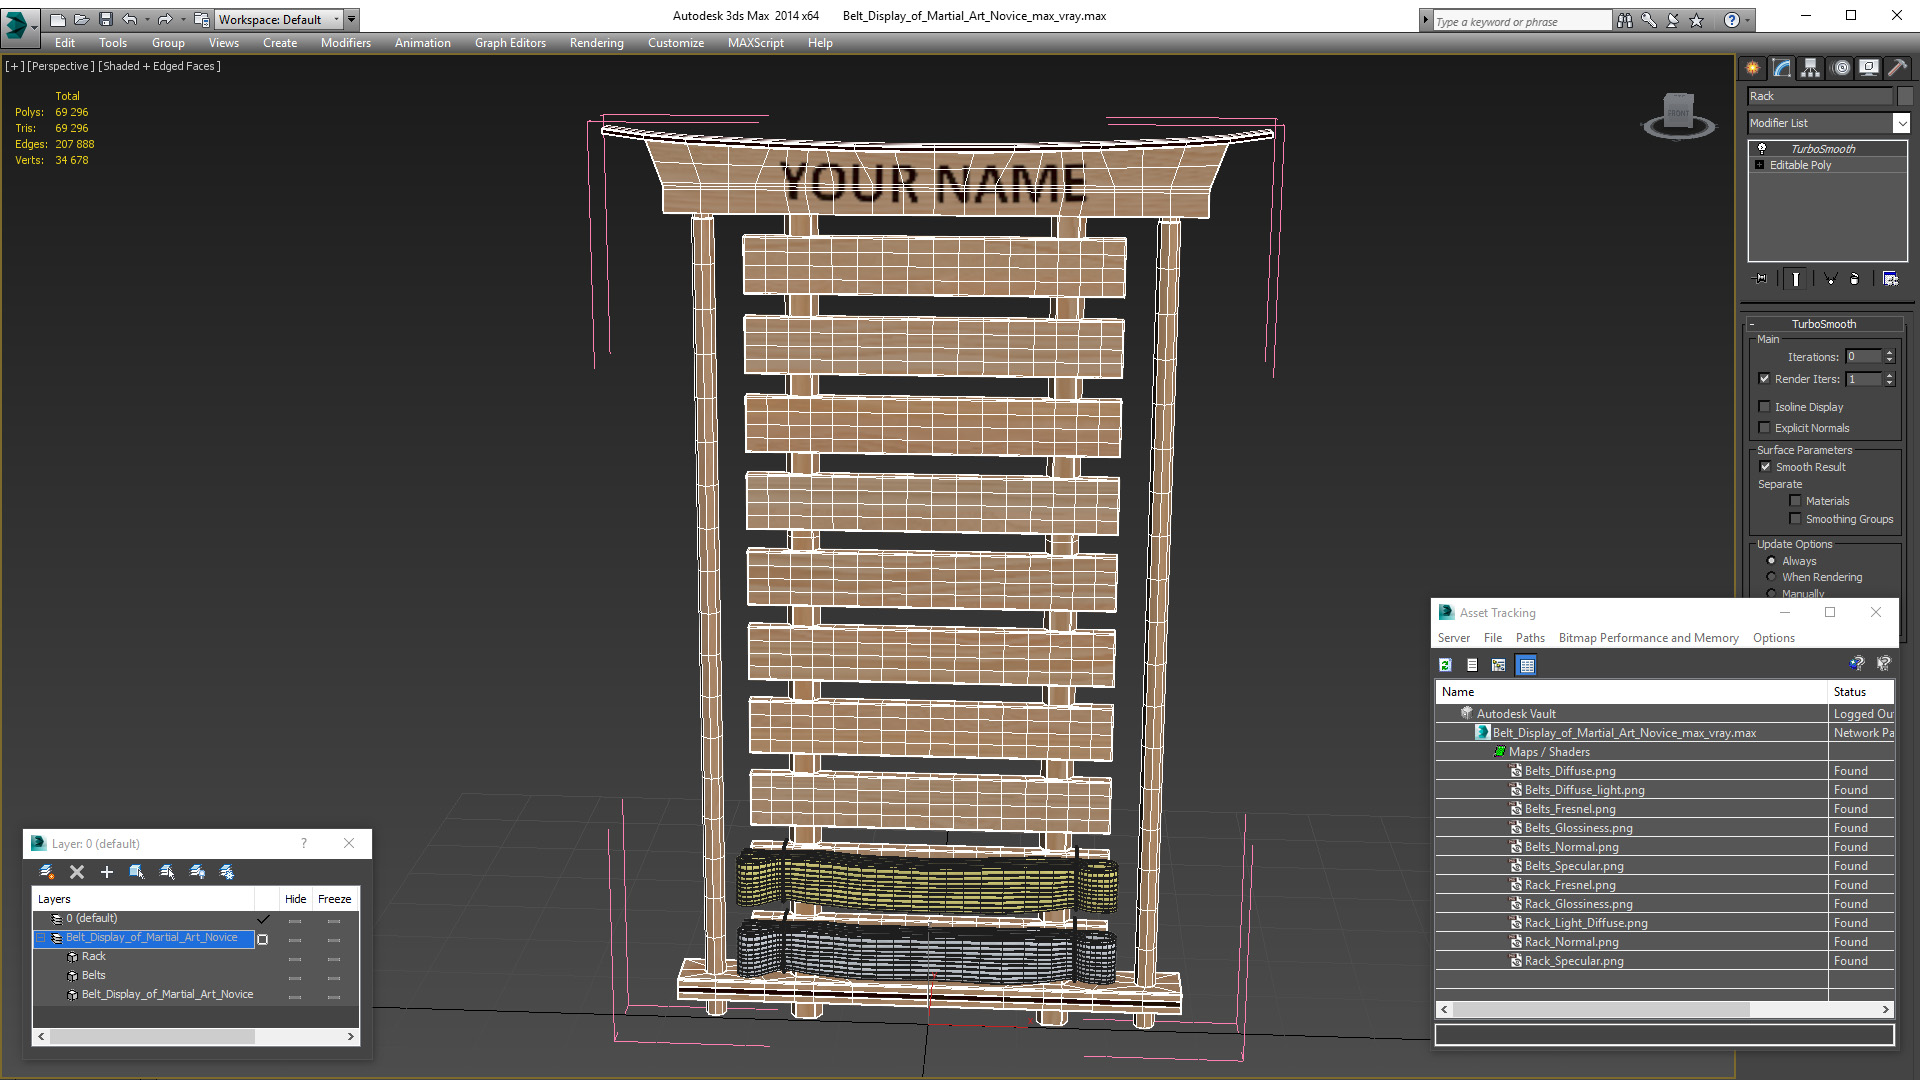This screenshot has width=1920, height=1080.
Task: Enable the Isoline Display checkbox
Action: [1764, 407]
